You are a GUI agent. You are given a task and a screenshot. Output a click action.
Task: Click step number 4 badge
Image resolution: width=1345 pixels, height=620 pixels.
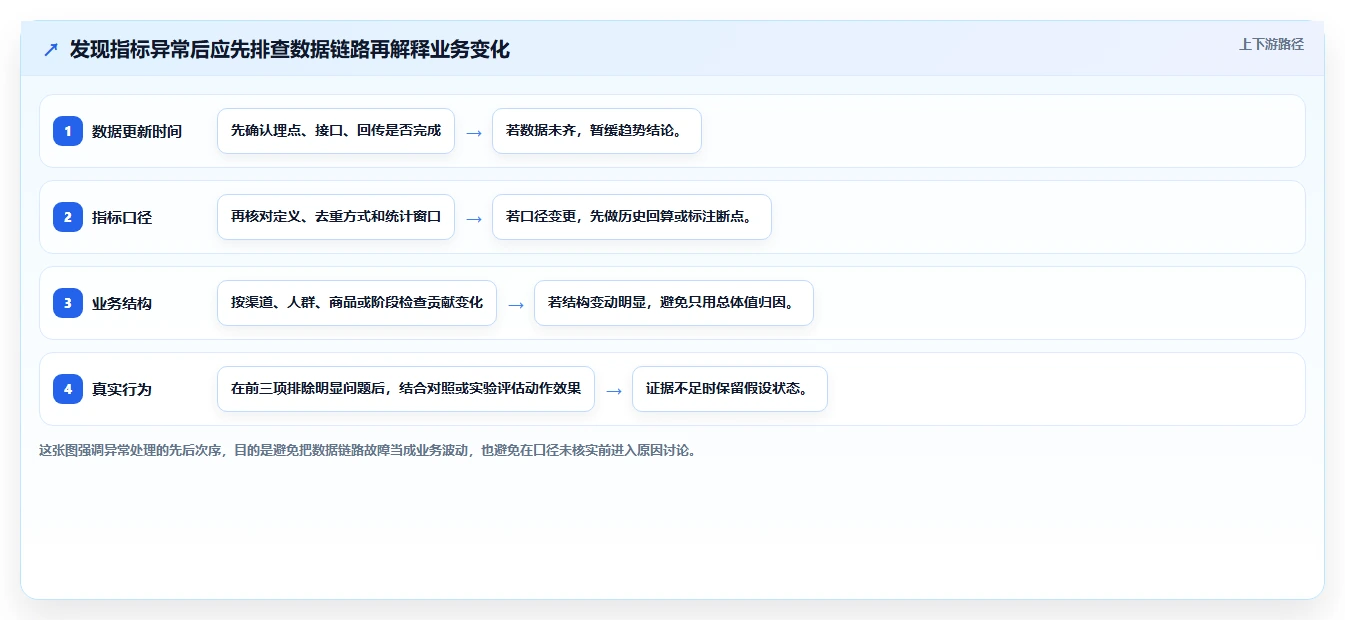(x=68, y=388)
